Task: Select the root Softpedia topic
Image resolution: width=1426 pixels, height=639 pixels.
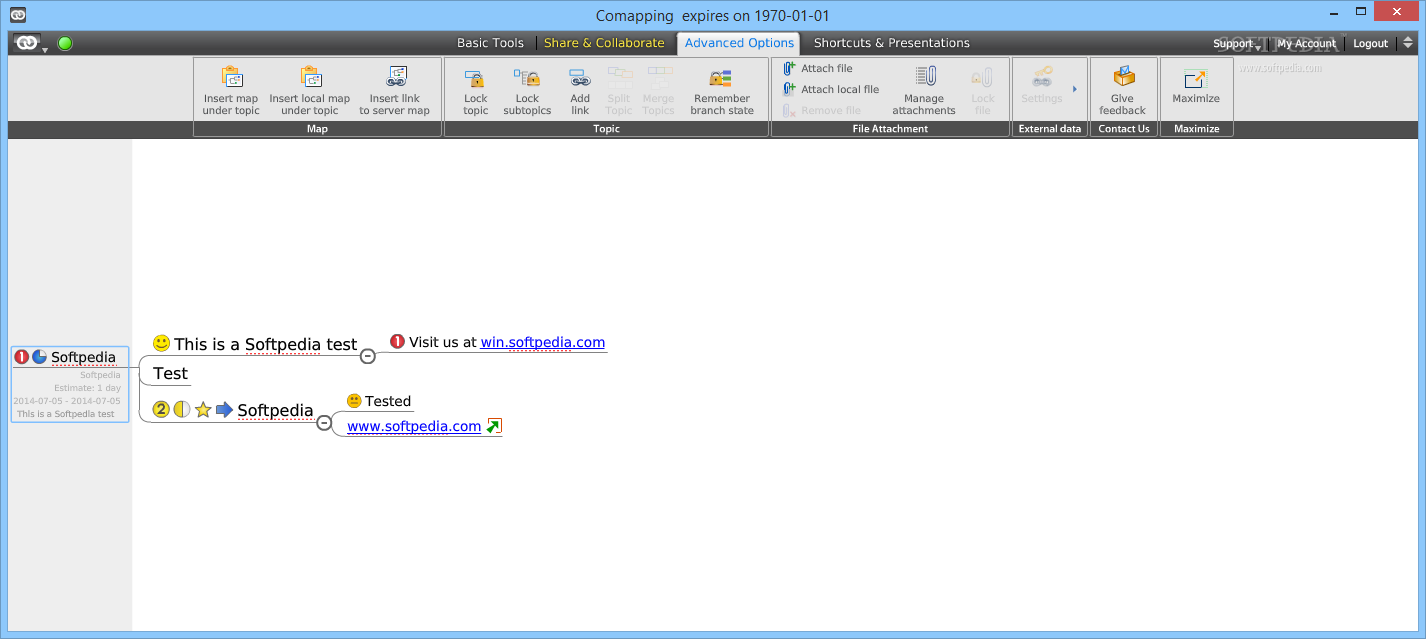Action: click(83, 357)
